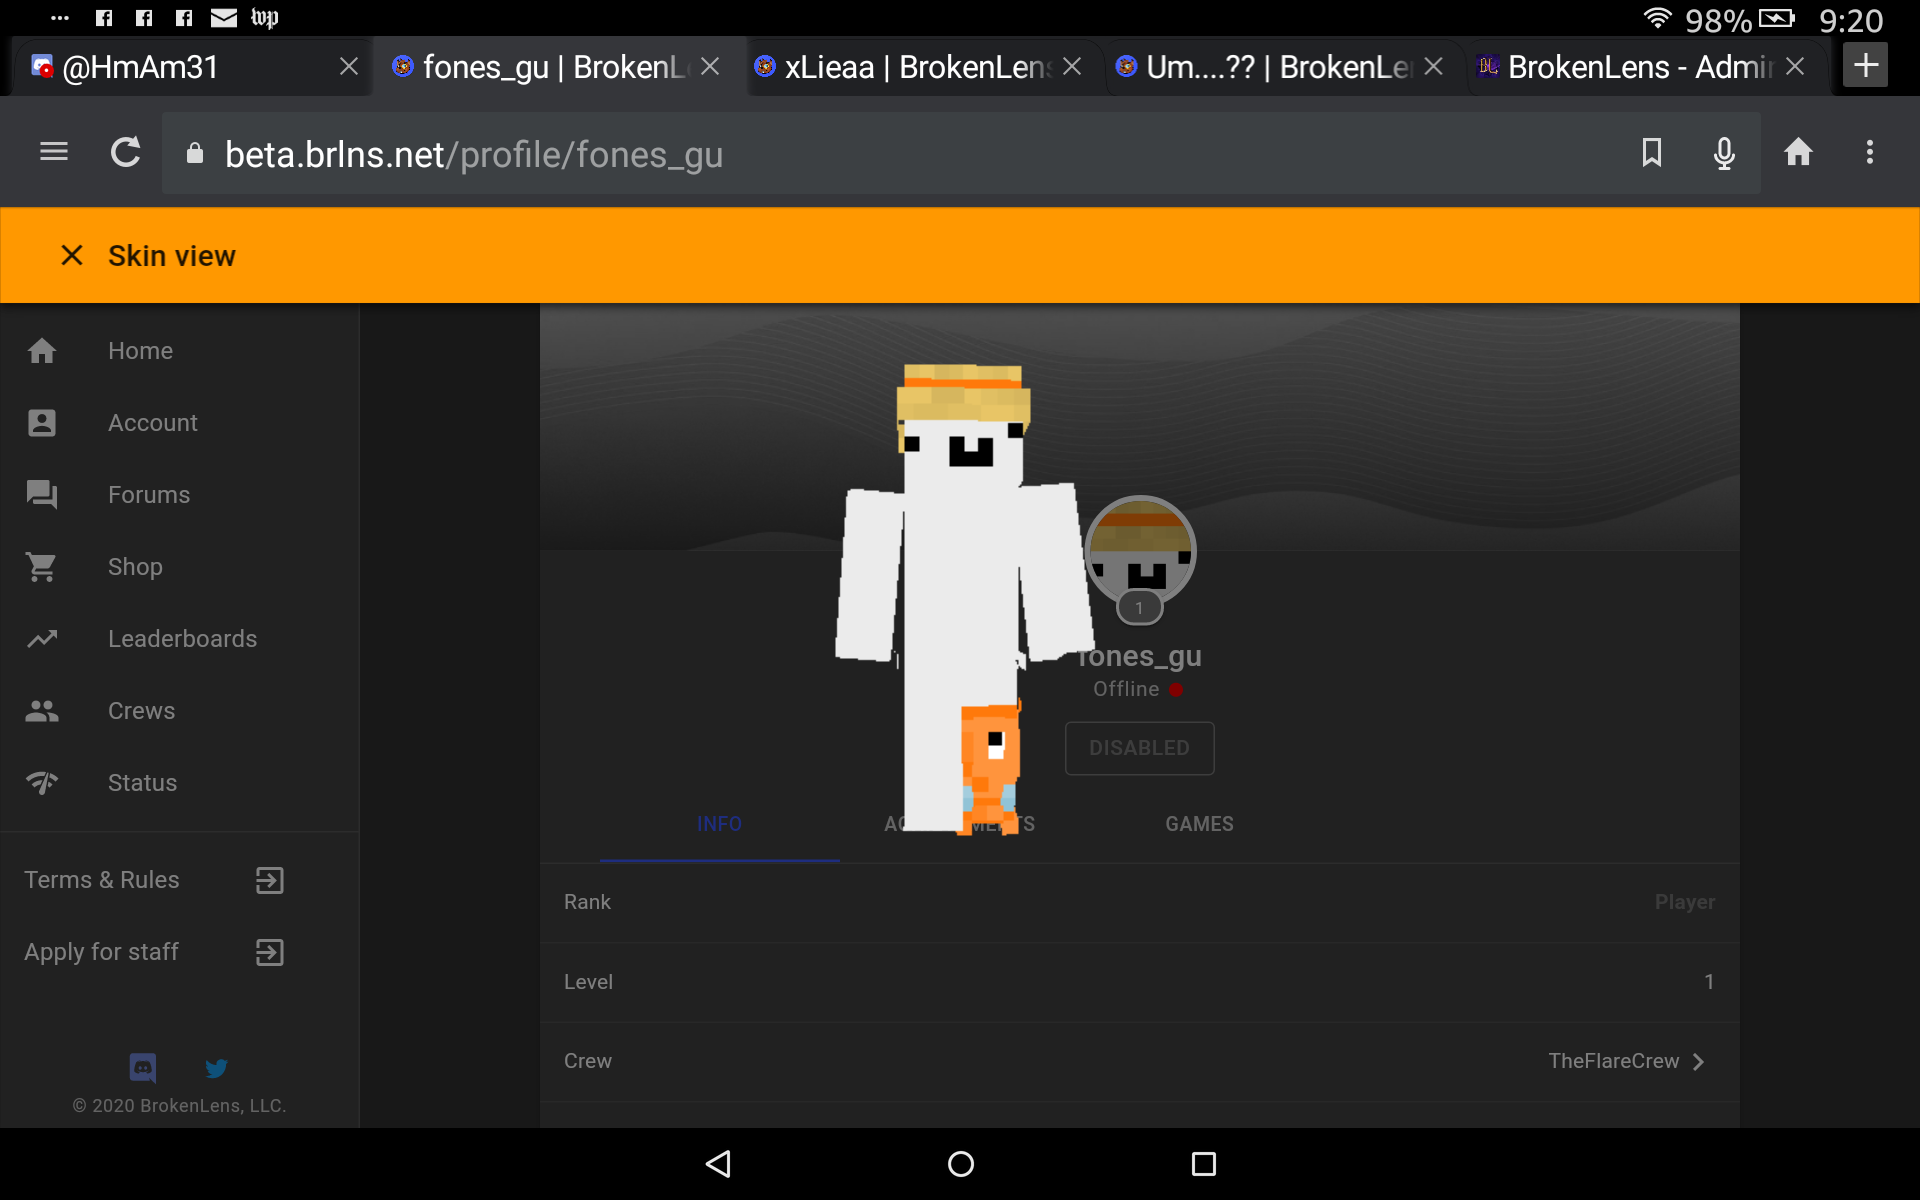This screenshot has height=1200, width=1920.
Task: Click the Level row value 1
Action: point(1709,982)
